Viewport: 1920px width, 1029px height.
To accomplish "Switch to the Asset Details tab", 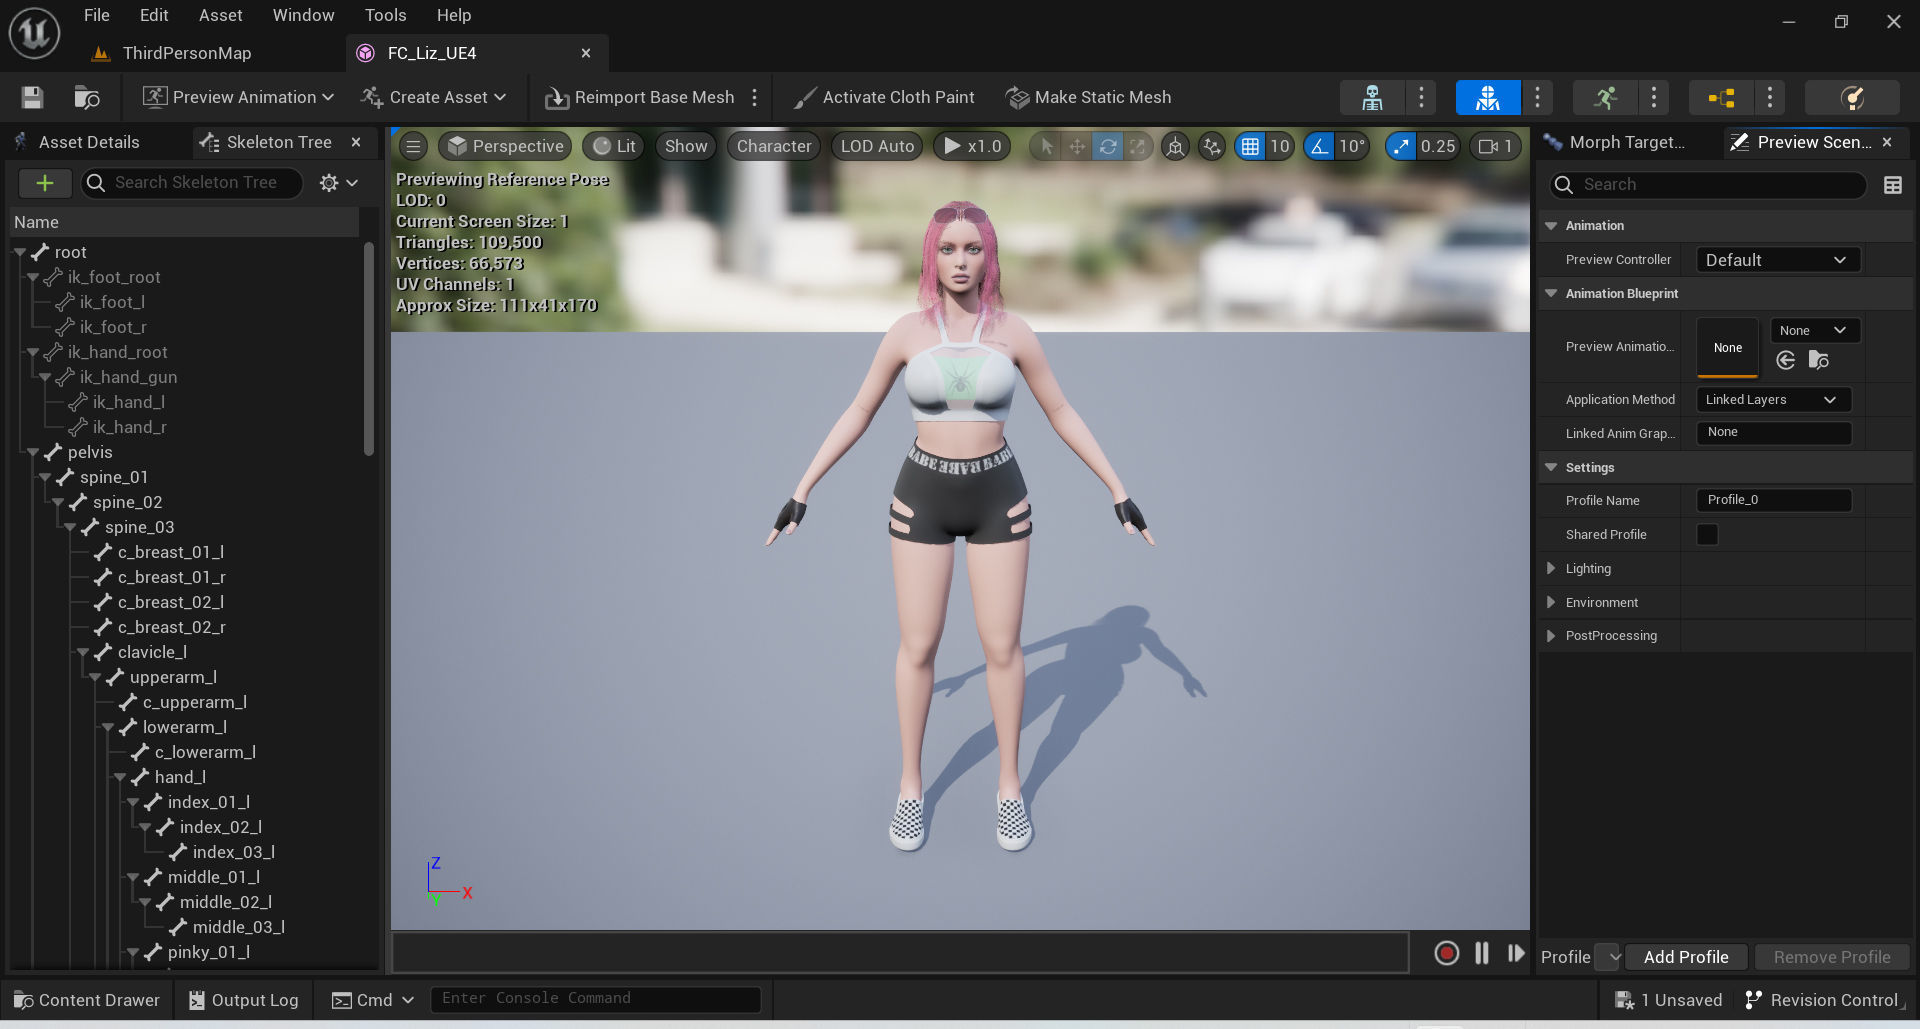I will [89, 142].
